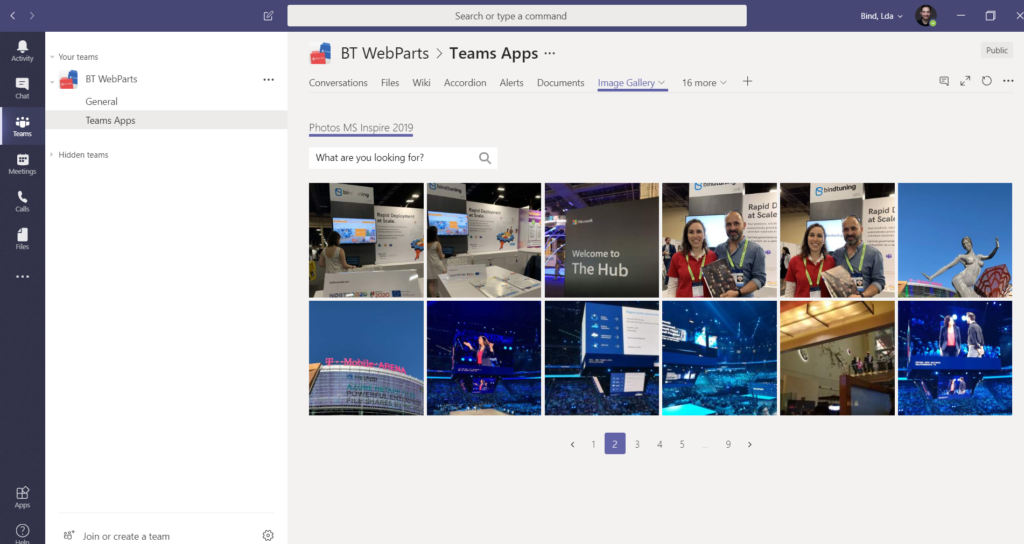Open Chat in left rail

coord(22,88)
